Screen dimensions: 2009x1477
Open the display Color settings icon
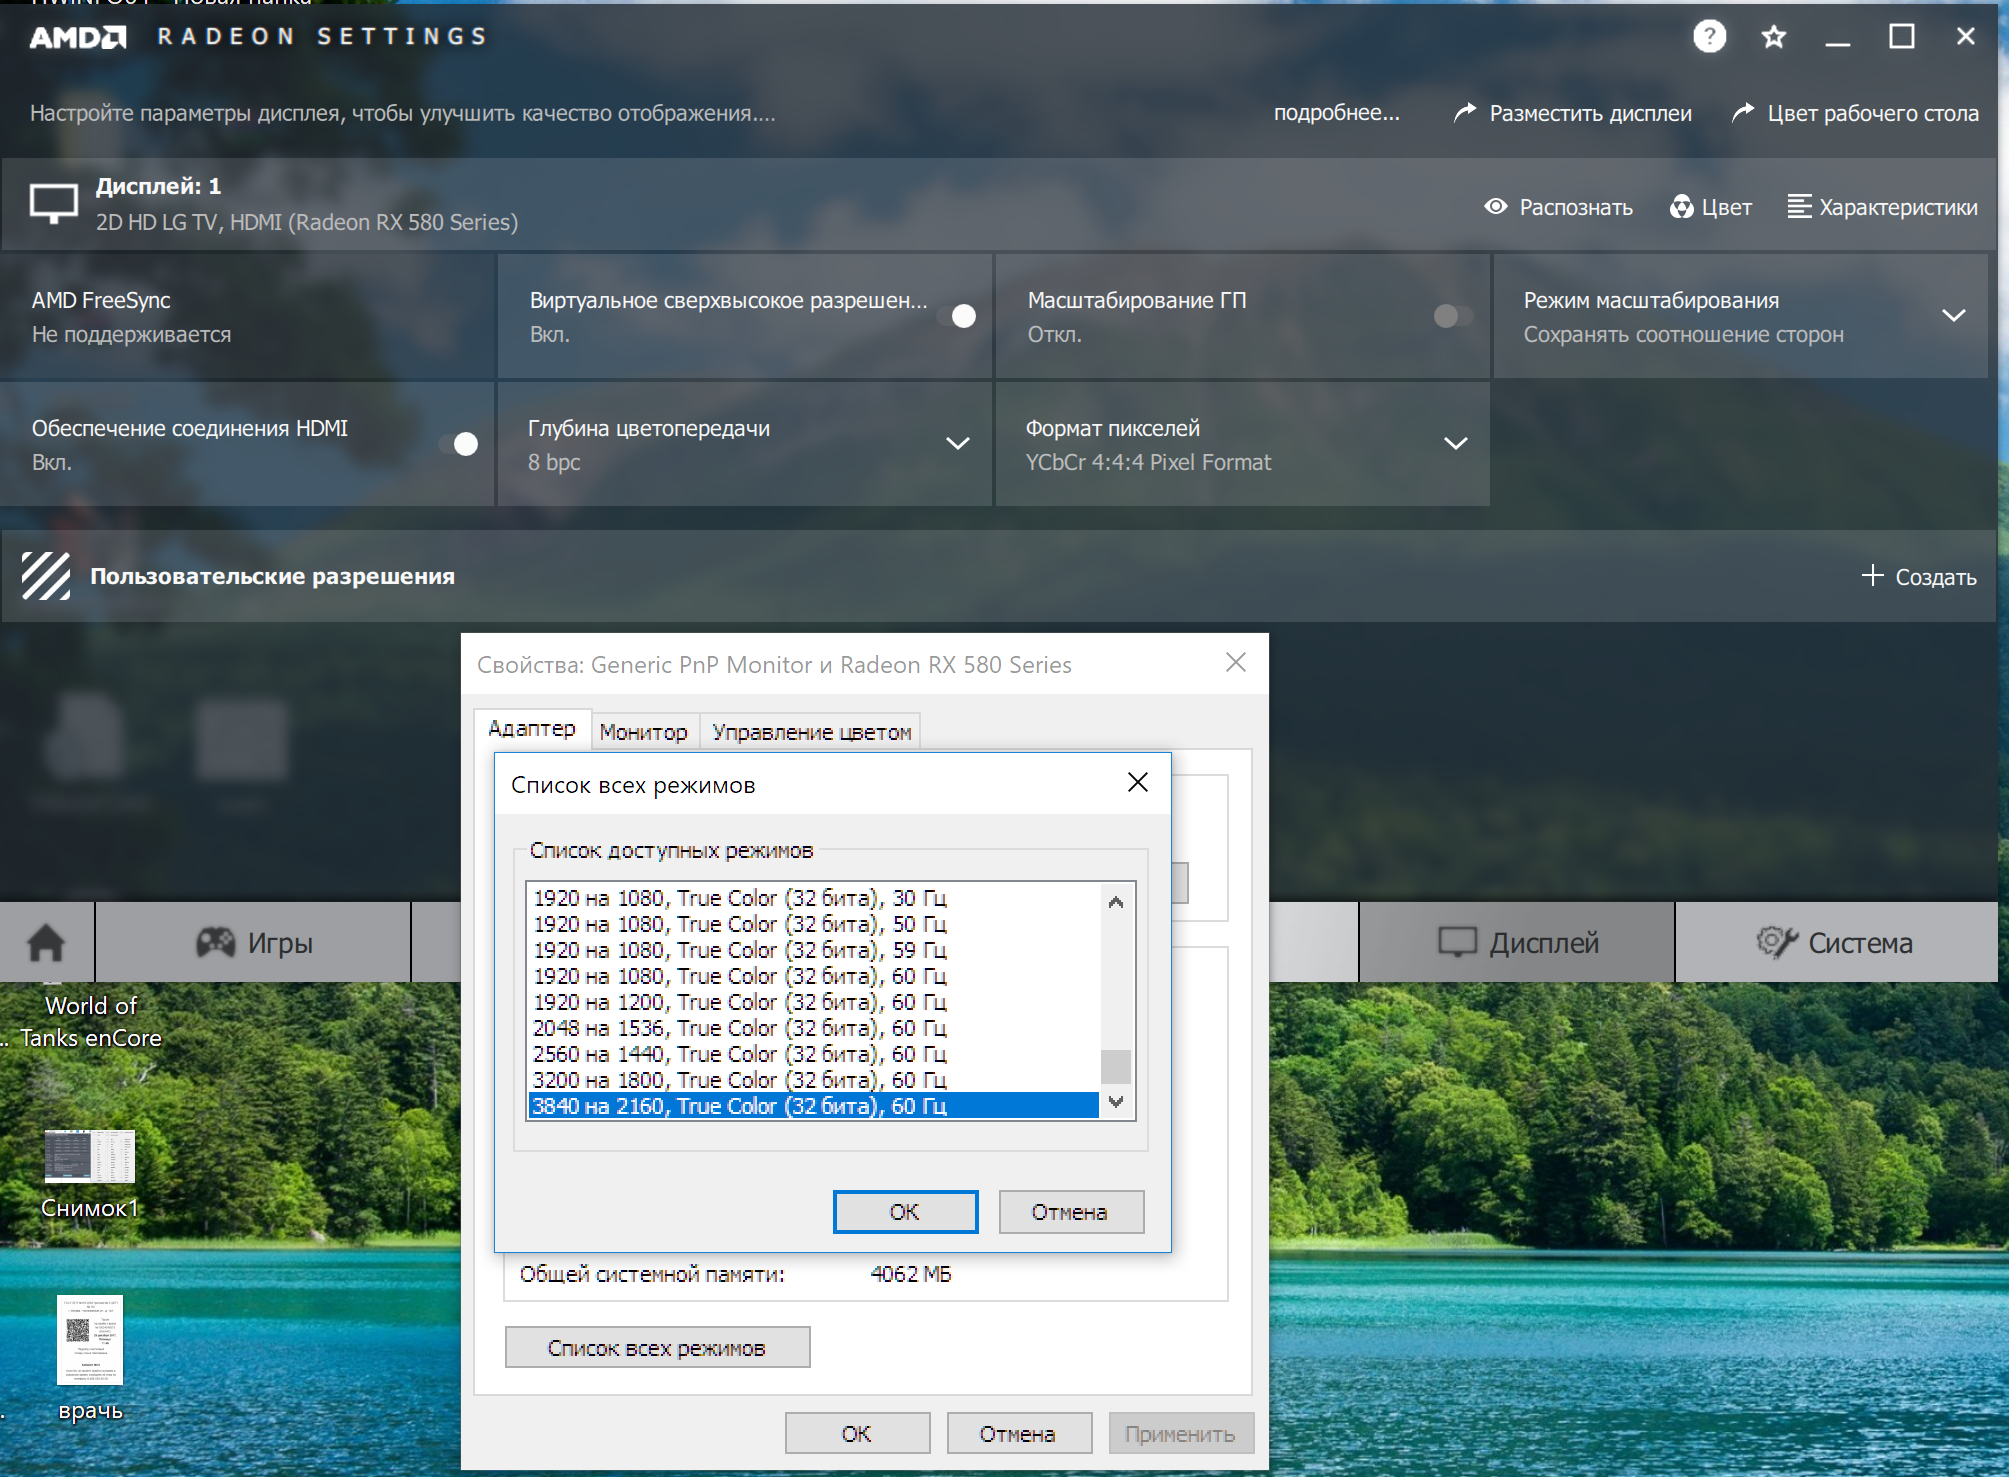click(x=1682, y=207)
